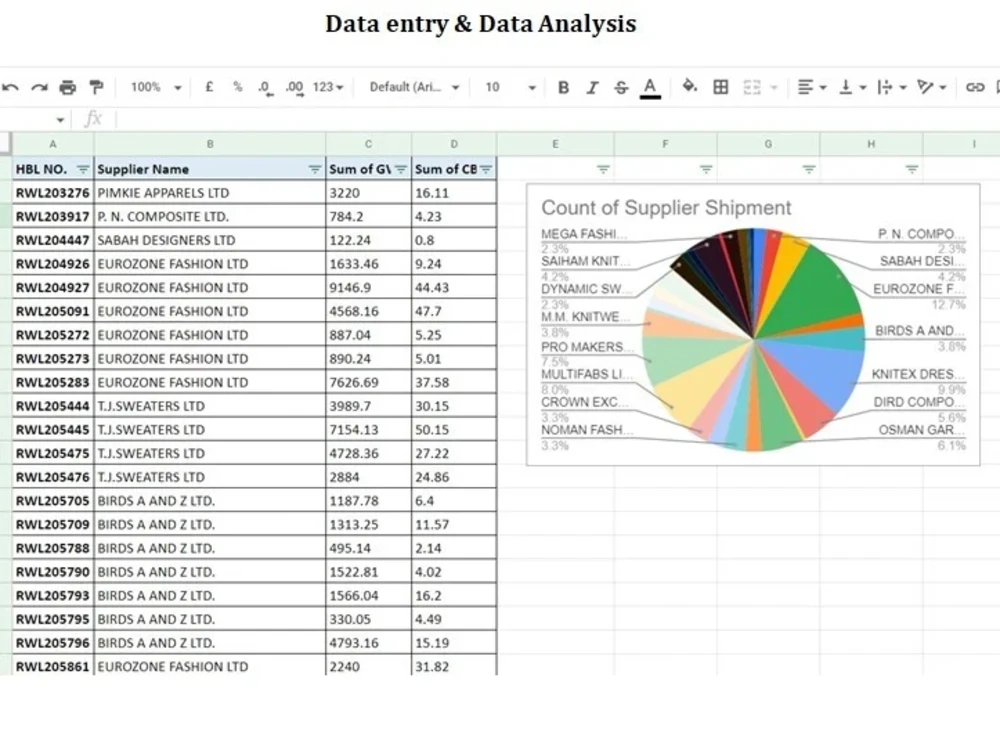Open filter on Supplier Name column
The image size is (1000, 750).
click(314, 169)
